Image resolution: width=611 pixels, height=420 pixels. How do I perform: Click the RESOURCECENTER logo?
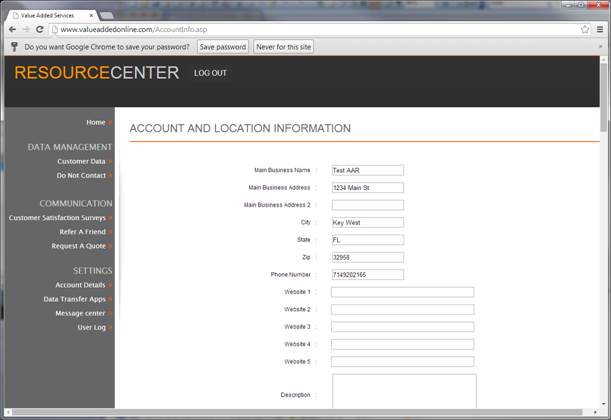97,72
